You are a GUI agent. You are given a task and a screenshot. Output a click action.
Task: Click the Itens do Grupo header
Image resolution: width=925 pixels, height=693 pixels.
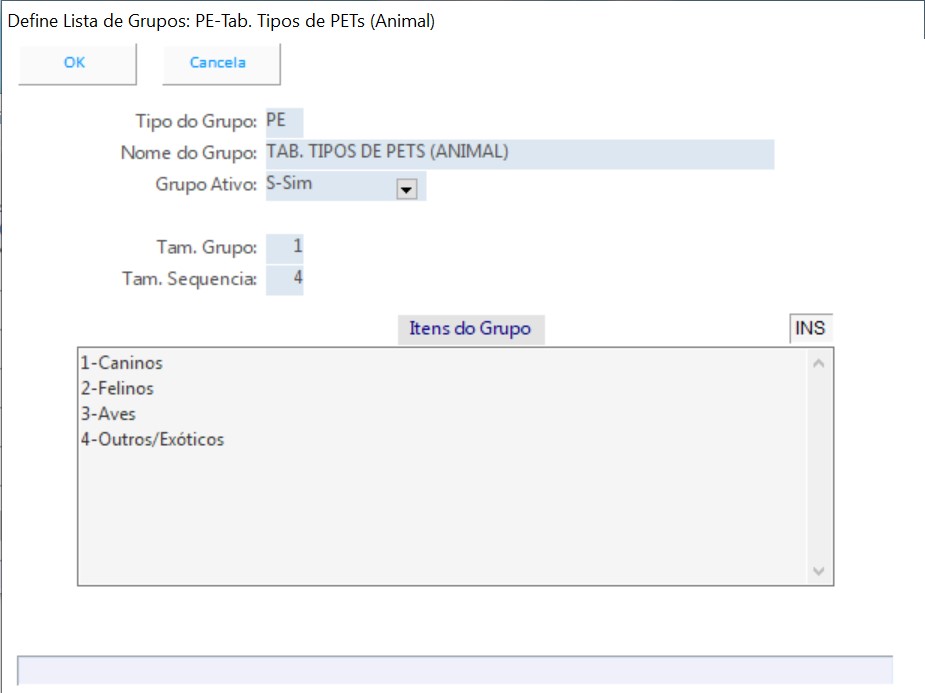(x=470, y=329)
